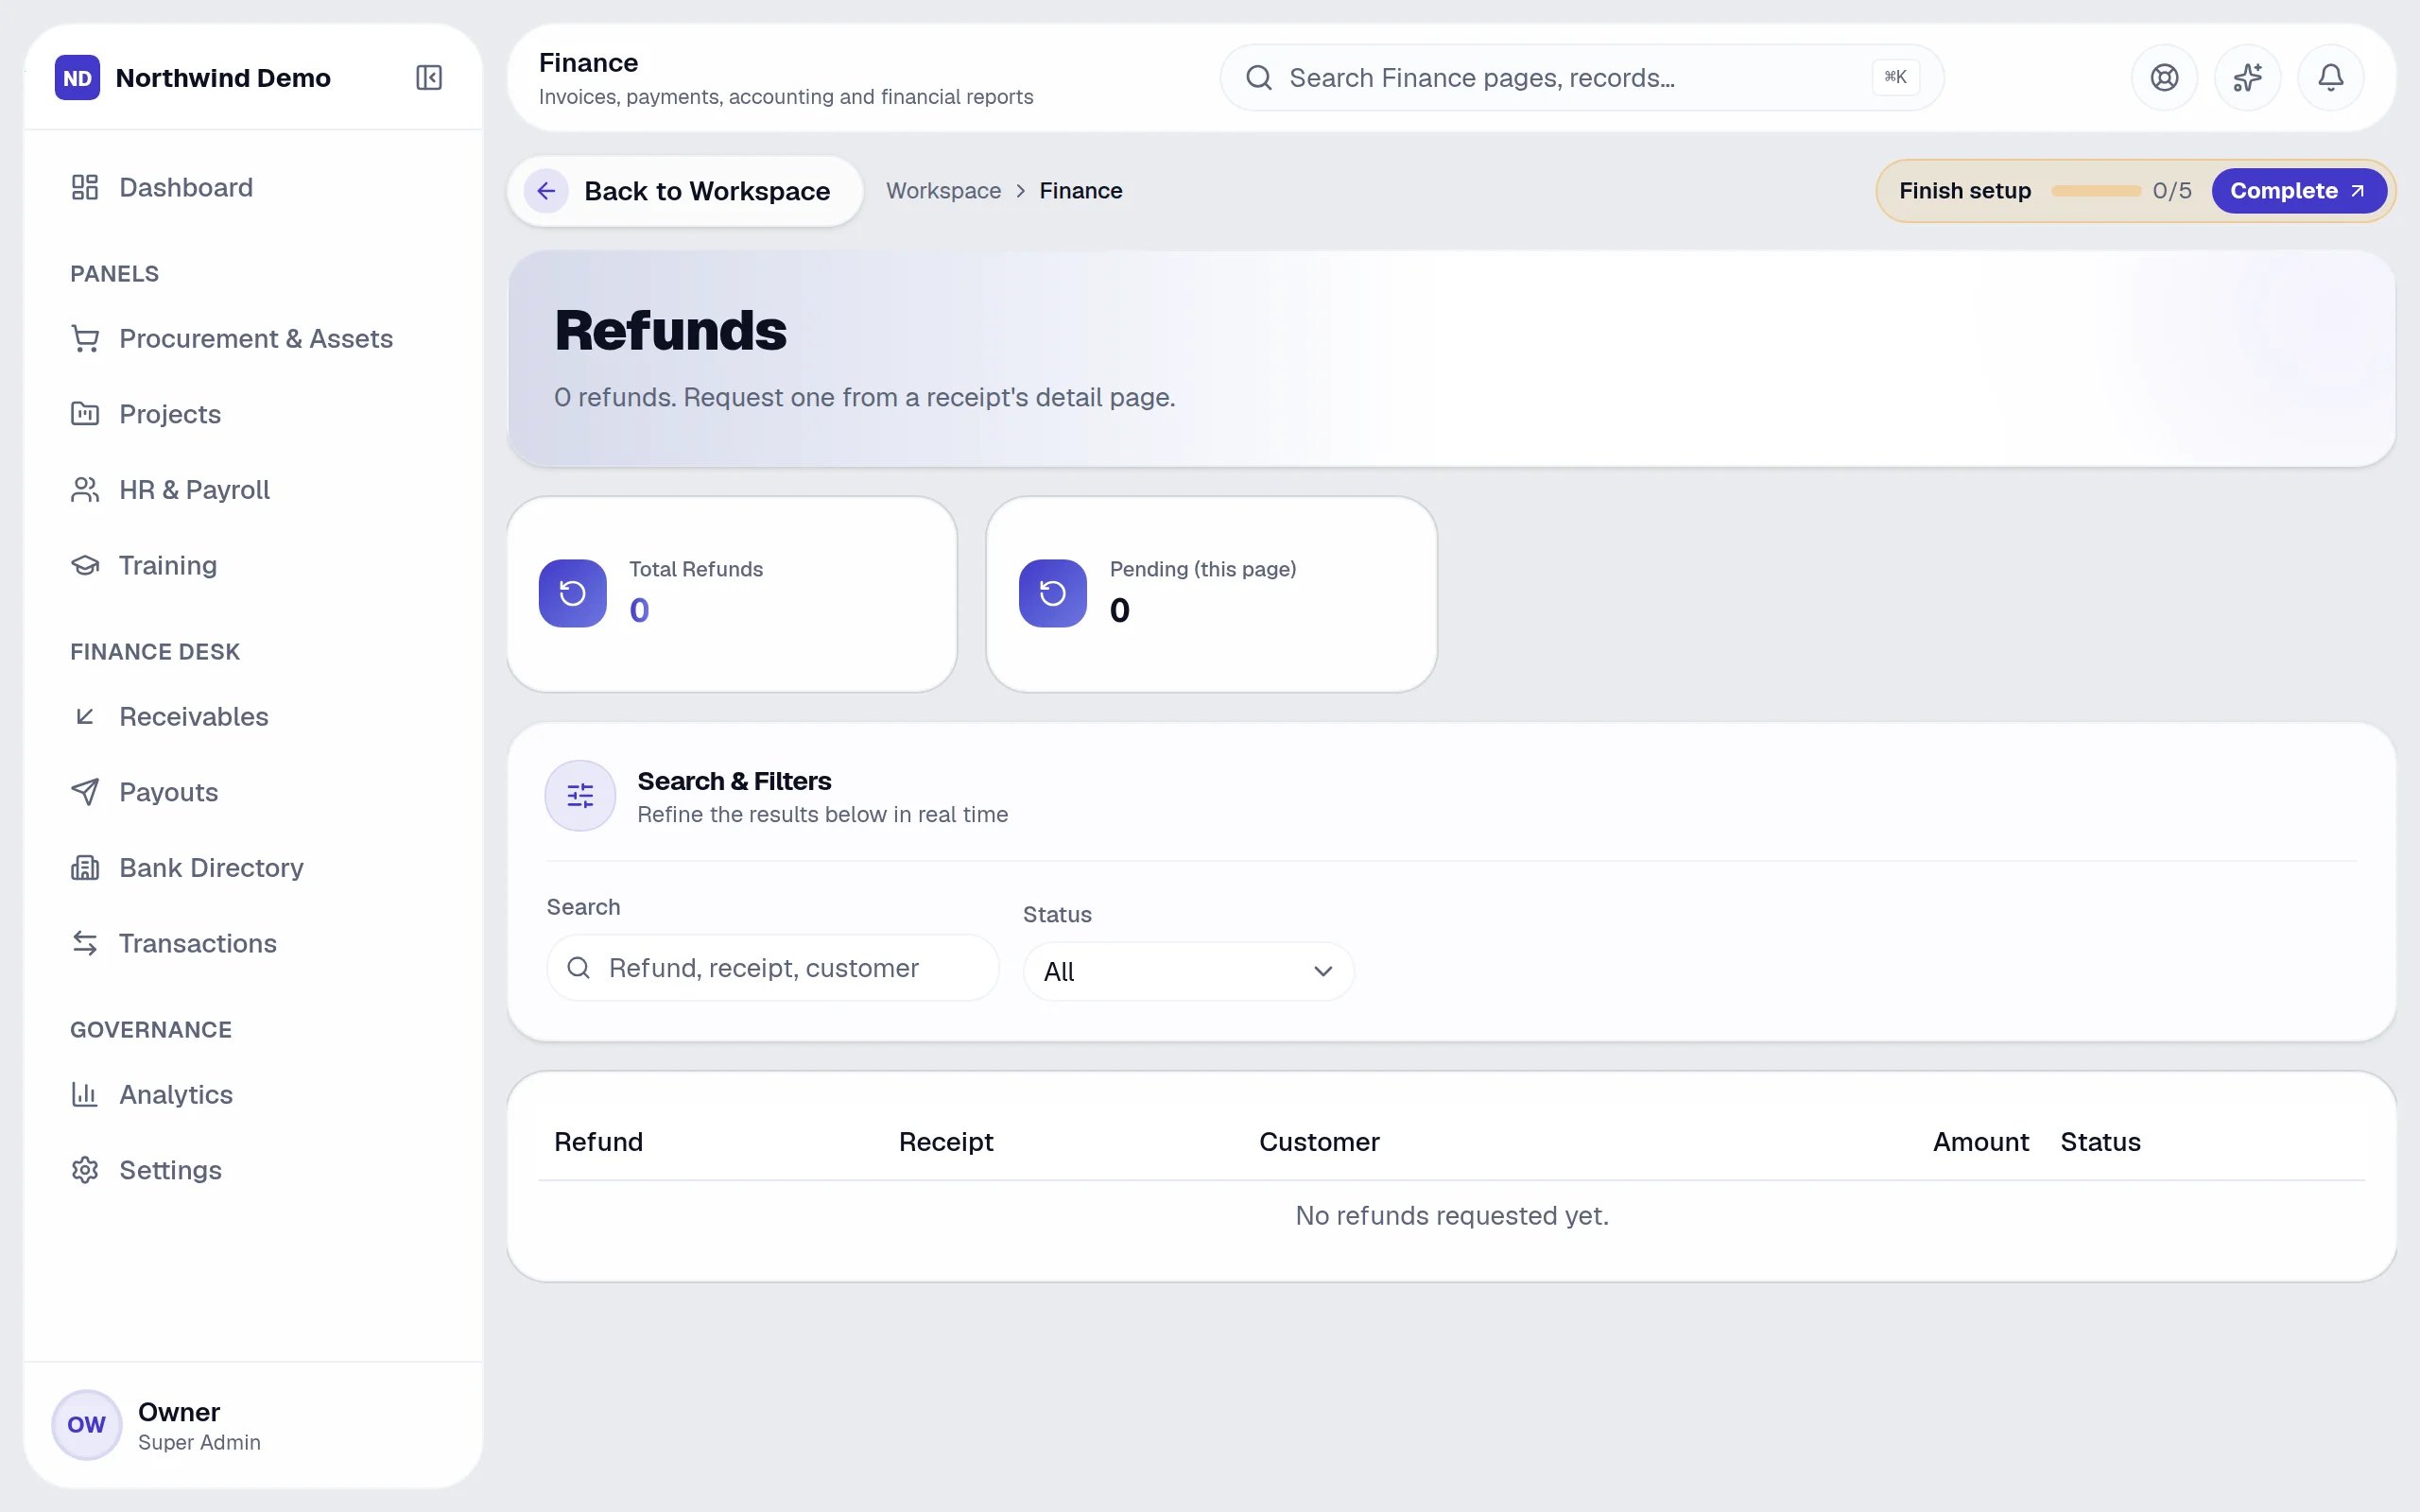Click the Finance breadcrumb

[1080, 191]
